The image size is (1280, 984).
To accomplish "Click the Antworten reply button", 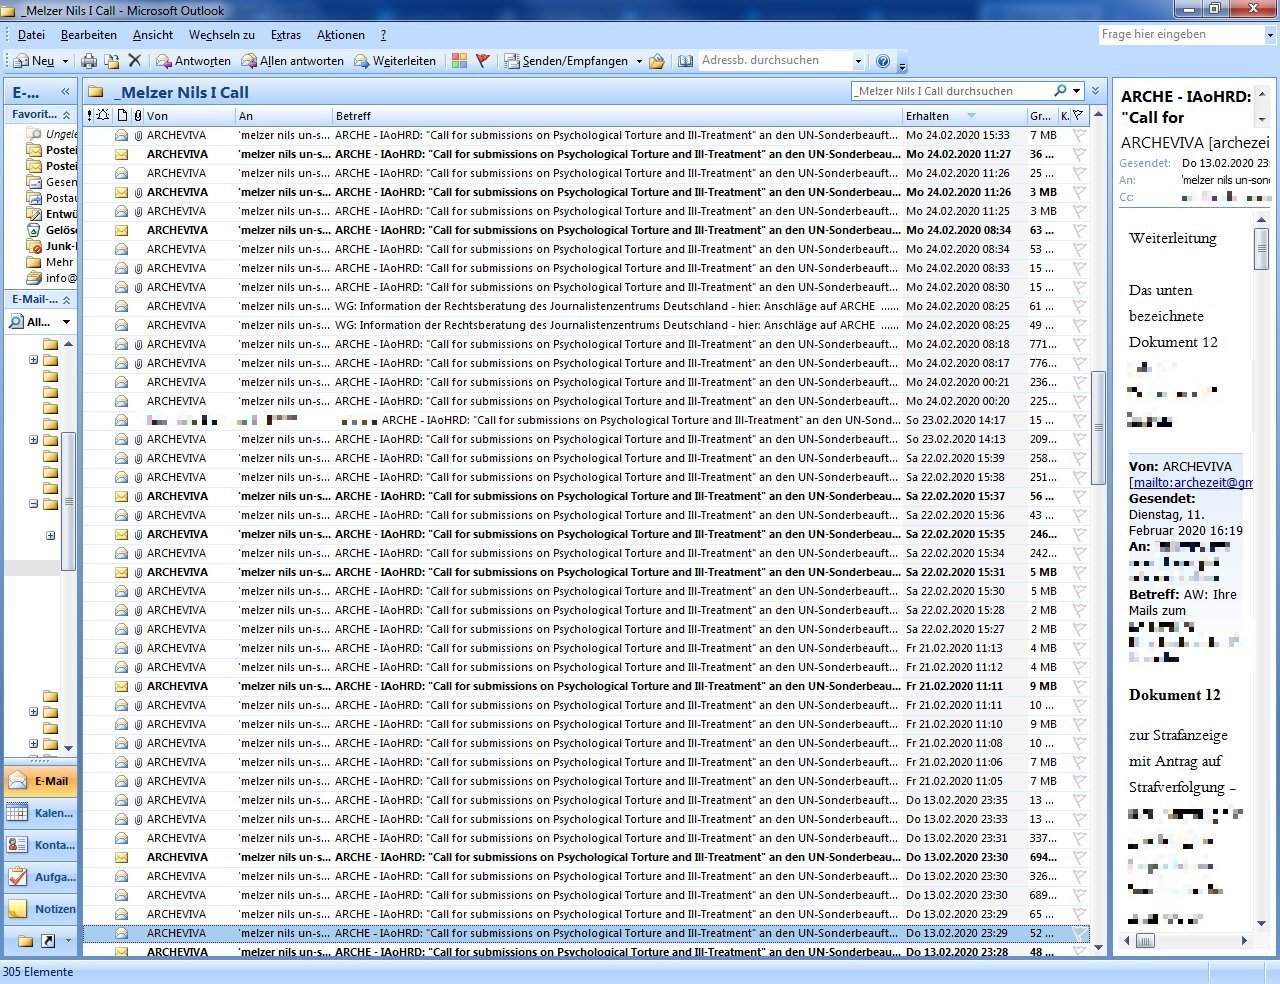I will click(193, 61).
